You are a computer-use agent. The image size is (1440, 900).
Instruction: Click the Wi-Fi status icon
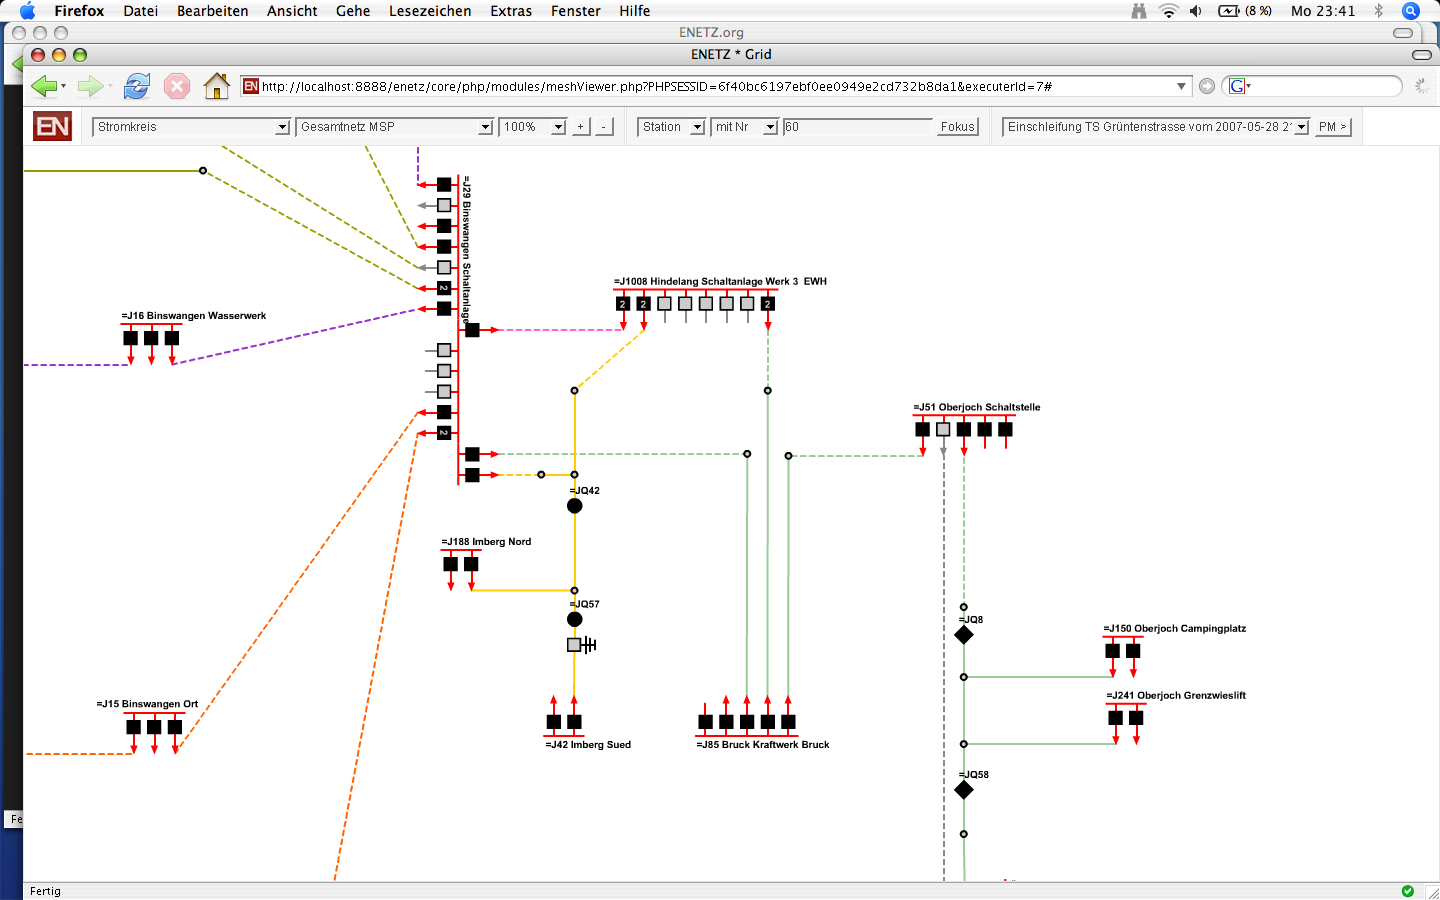point(1168,11)
